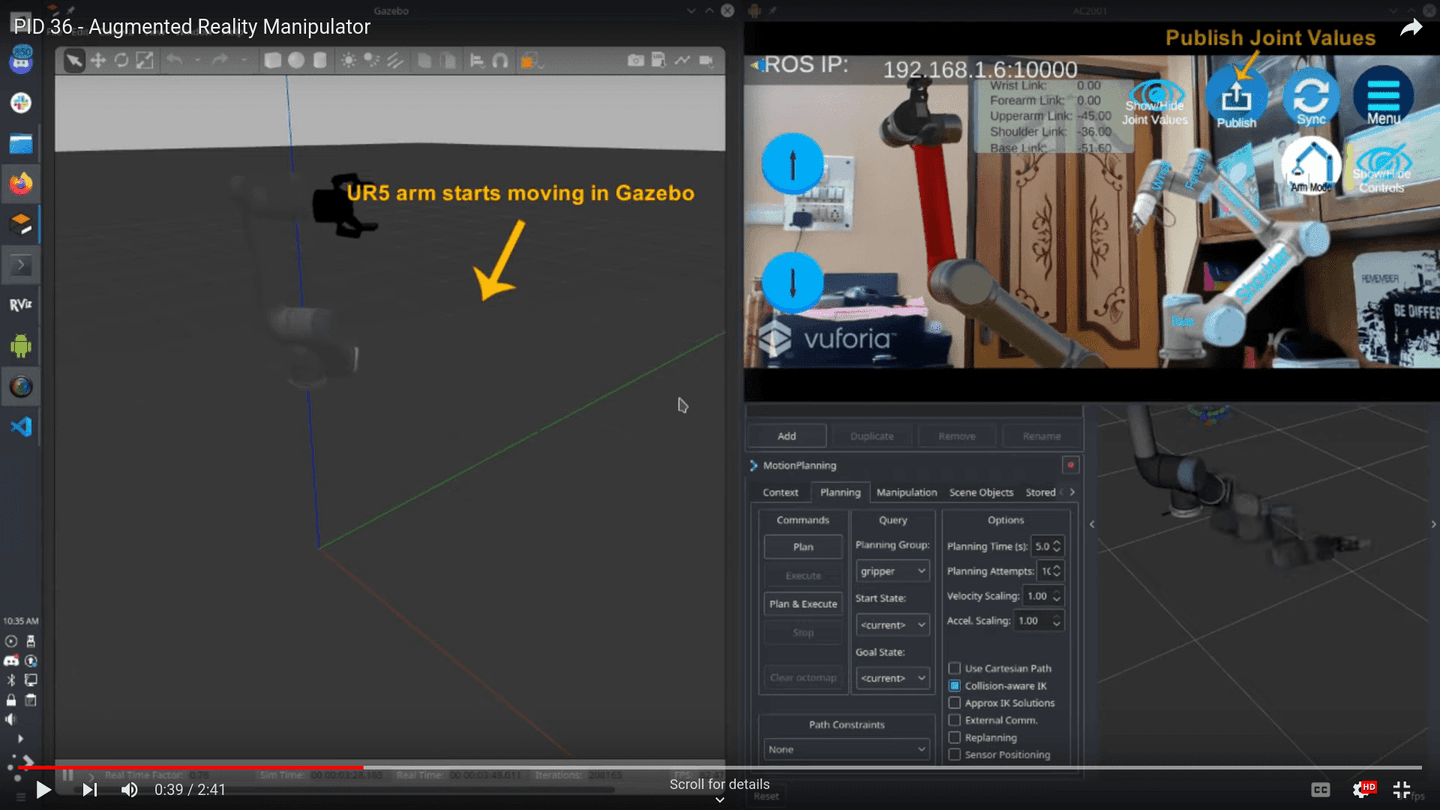Insert a box shape in Gazebo
The height and width of the screenshot is (810, 1440).
pos(272,61)
